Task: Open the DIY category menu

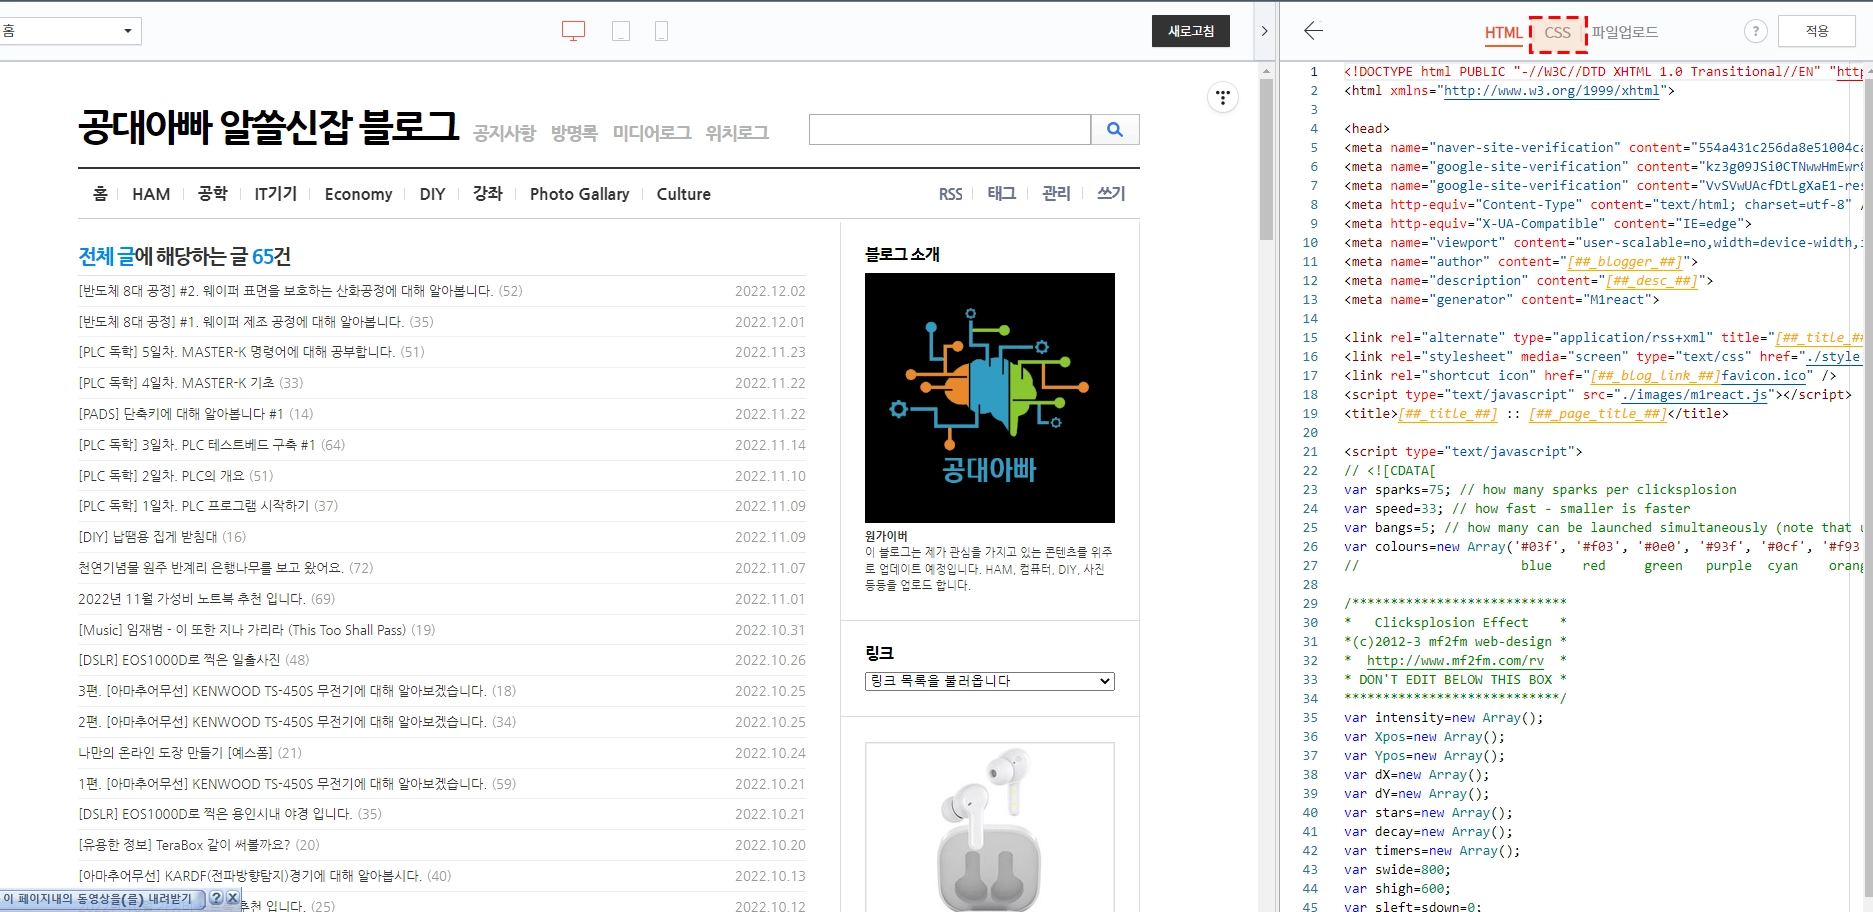Action: click(x=432, y=194)
